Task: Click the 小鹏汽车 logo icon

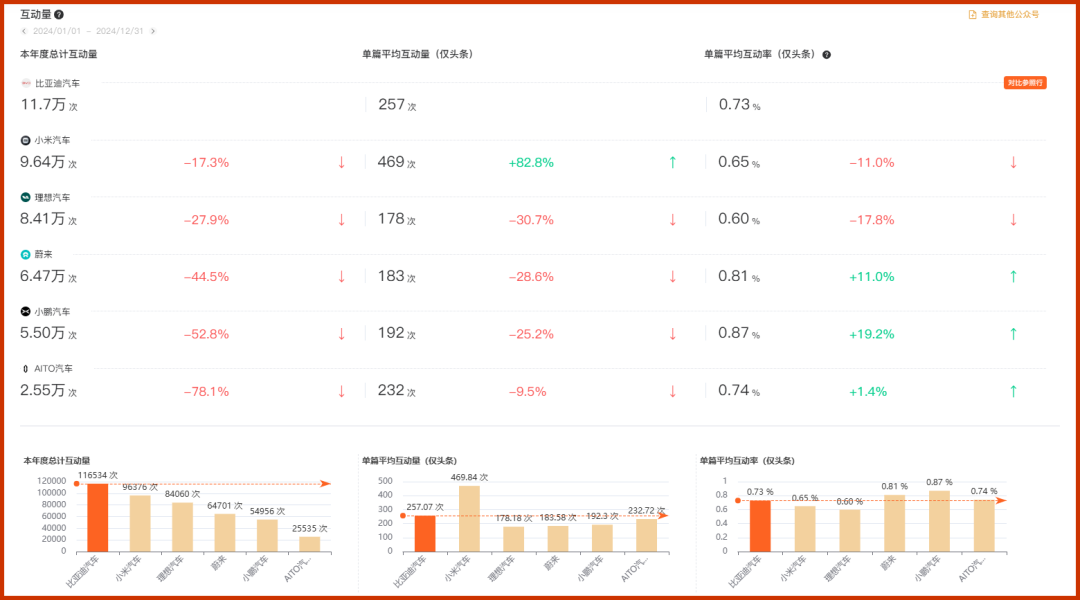Action: (25, 312)
